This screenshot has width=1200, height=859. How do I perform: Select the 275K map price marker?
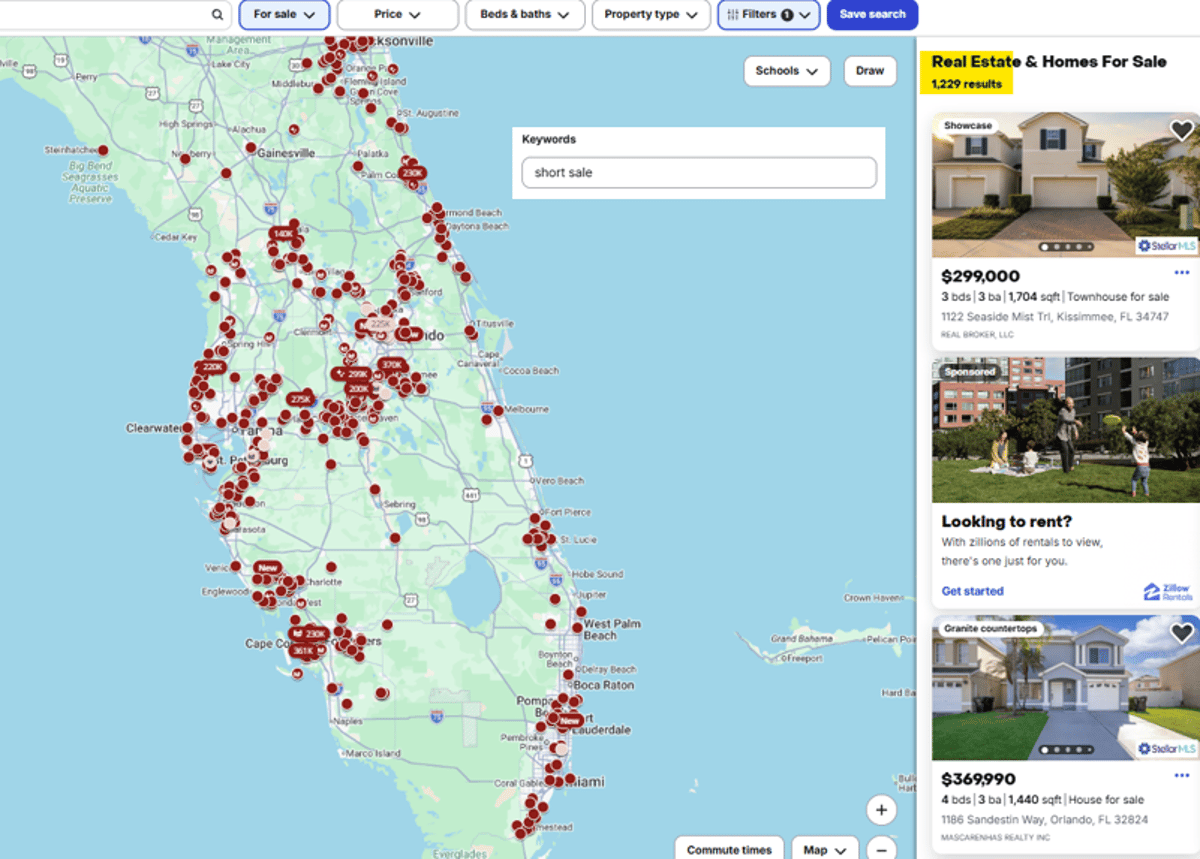click(300, 399)
